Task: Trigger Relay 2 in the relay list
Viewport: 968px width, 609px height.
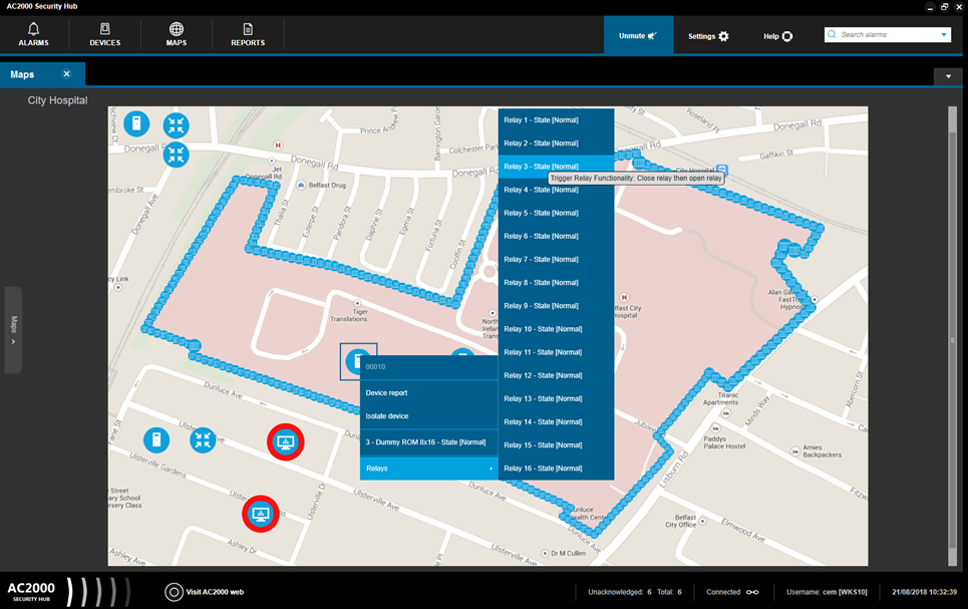Action: [x=556, y=143]
